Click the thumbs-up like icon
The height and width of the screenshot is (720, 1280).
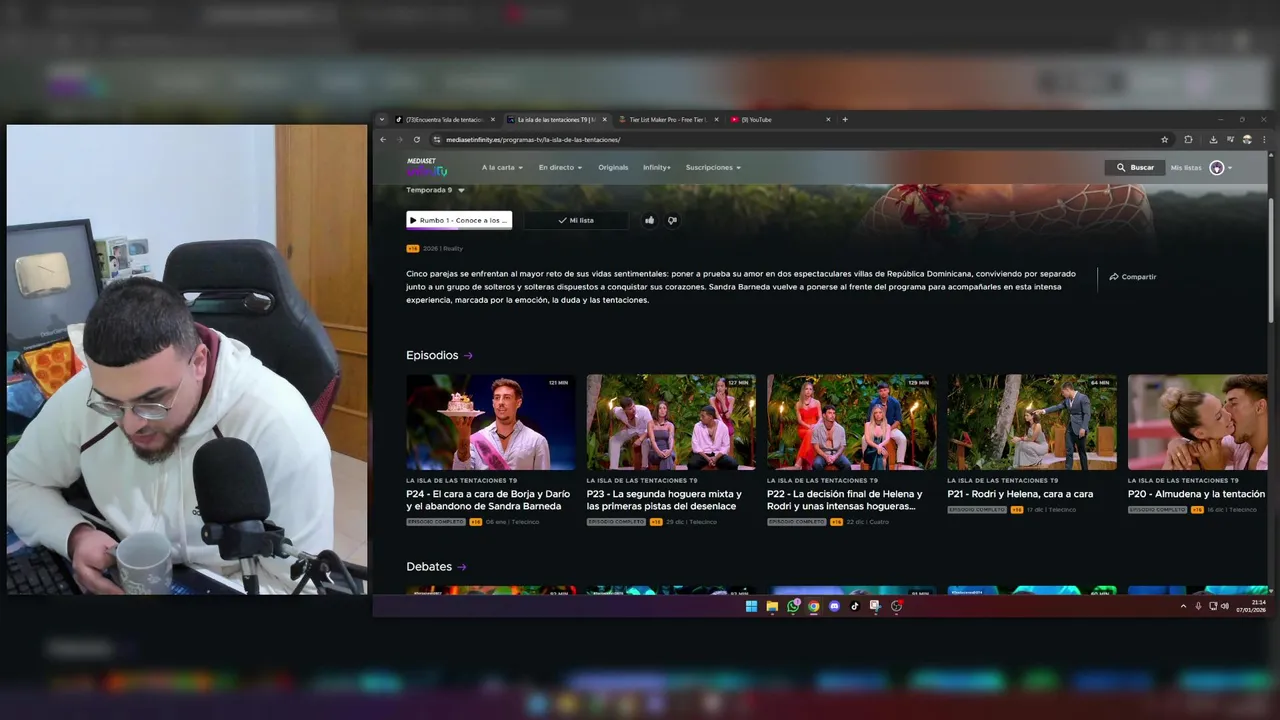pyautogui.click(x=649, y=220)
